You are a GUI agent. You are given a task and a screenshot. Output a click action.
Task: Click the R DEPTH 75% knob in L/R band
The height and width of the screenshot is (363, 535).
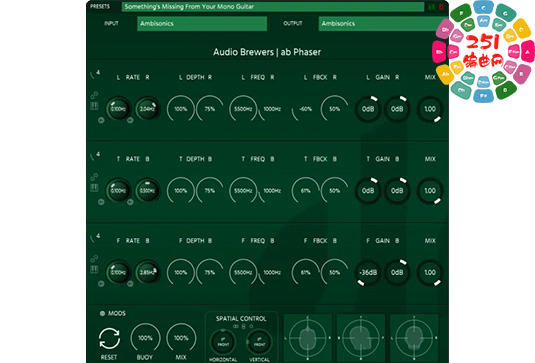209,109
